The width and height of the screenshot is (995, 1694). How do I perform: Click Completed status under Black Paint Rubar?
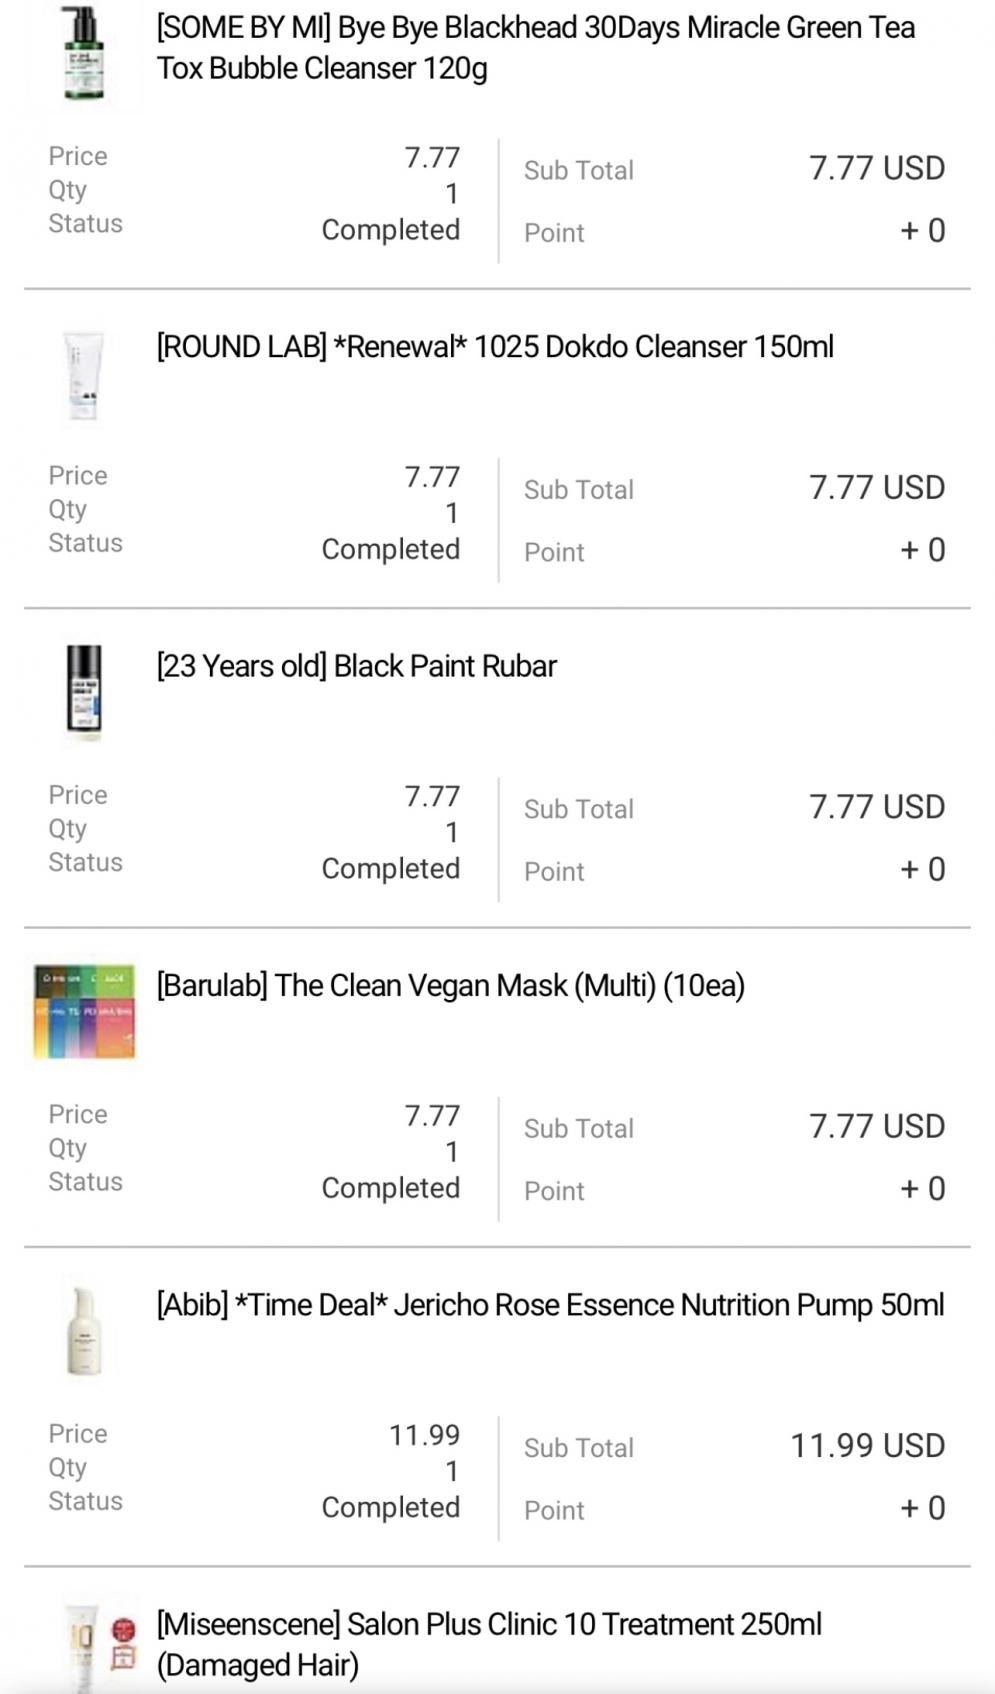[390, 869]
